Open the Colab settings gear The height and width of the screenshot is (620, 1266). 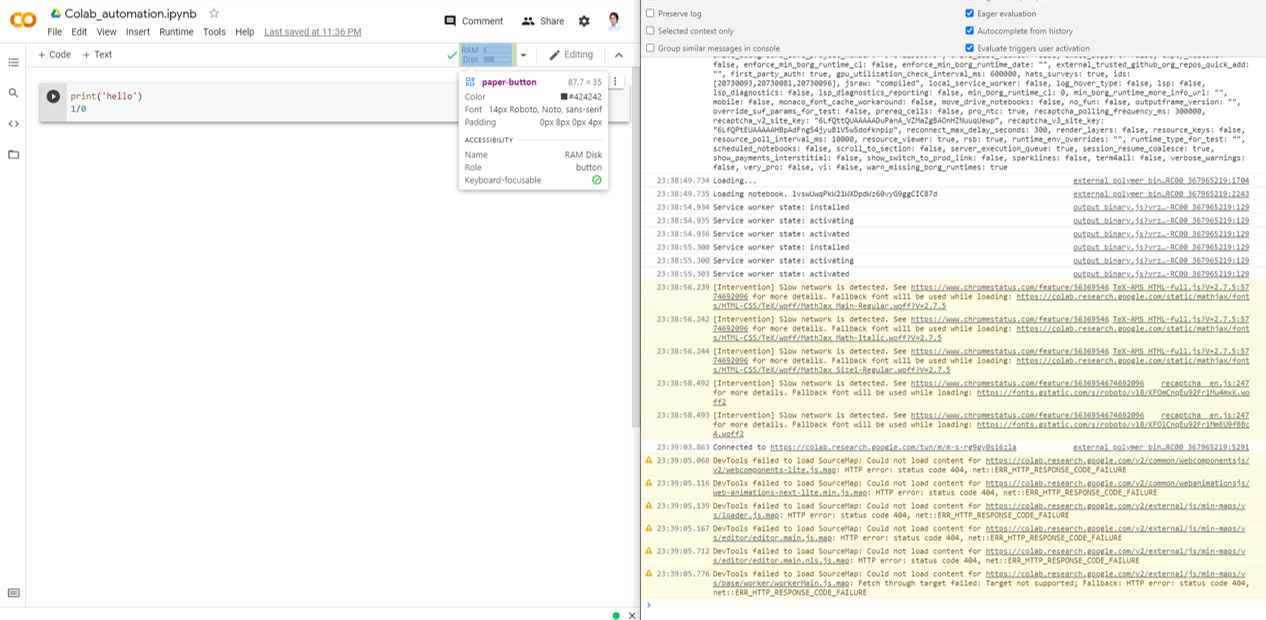pos(584,21)
